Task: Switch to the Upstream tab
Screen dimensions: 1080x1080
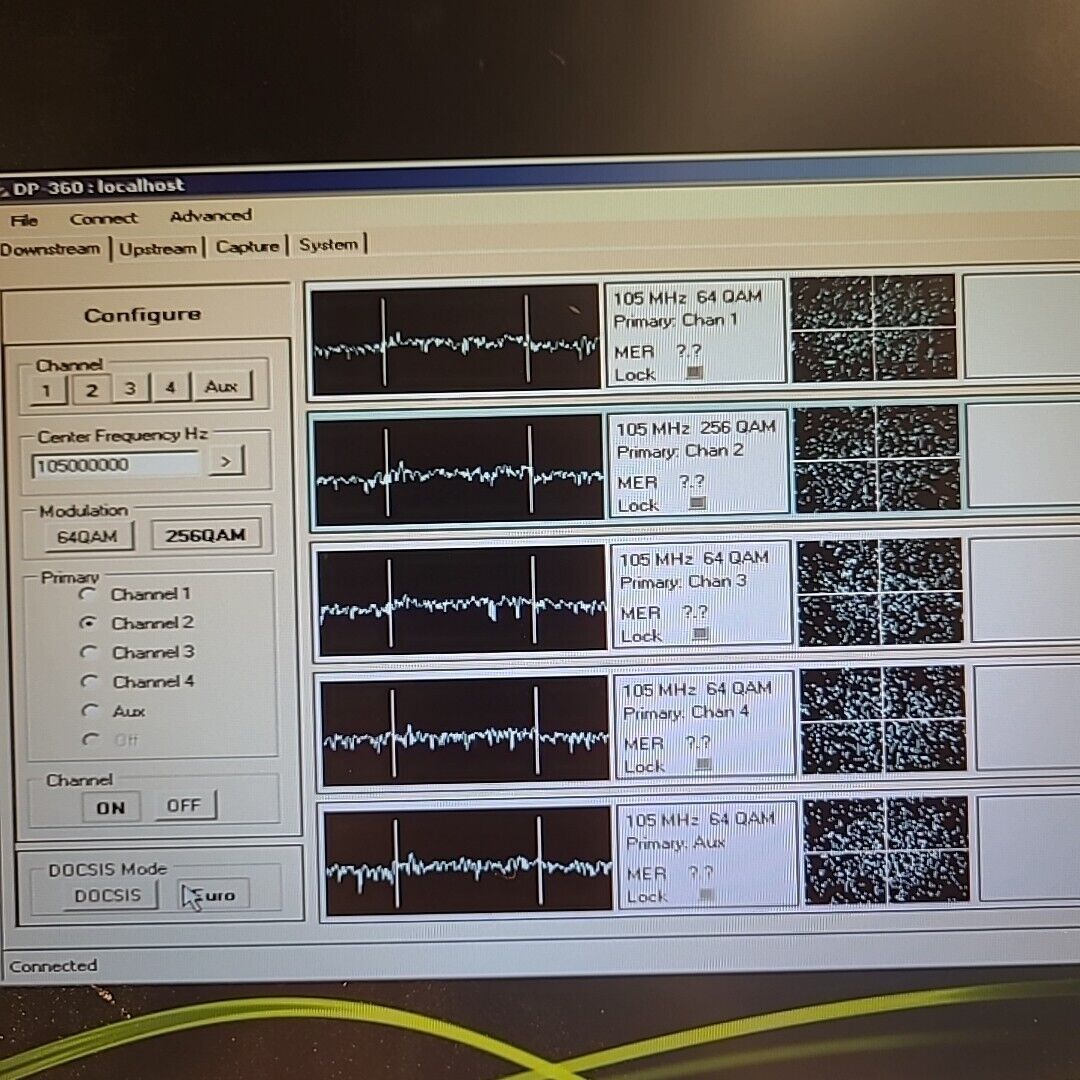Action: [x=158, y=248]
